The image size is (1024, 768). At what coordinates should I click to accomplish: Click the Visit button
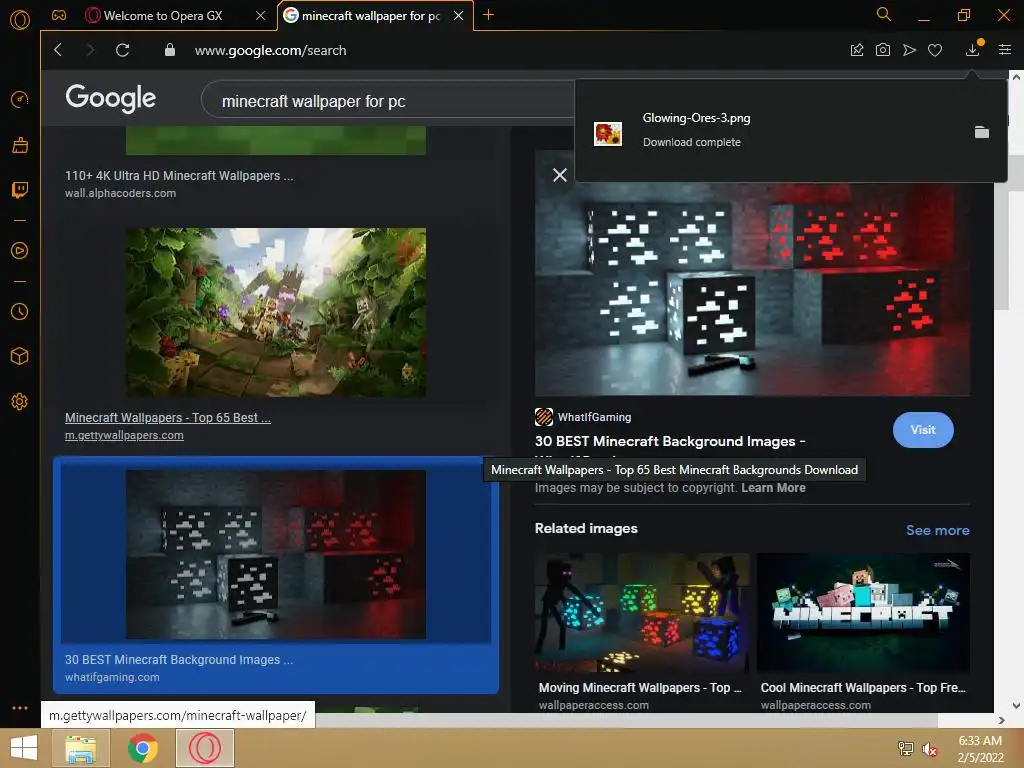923,430
